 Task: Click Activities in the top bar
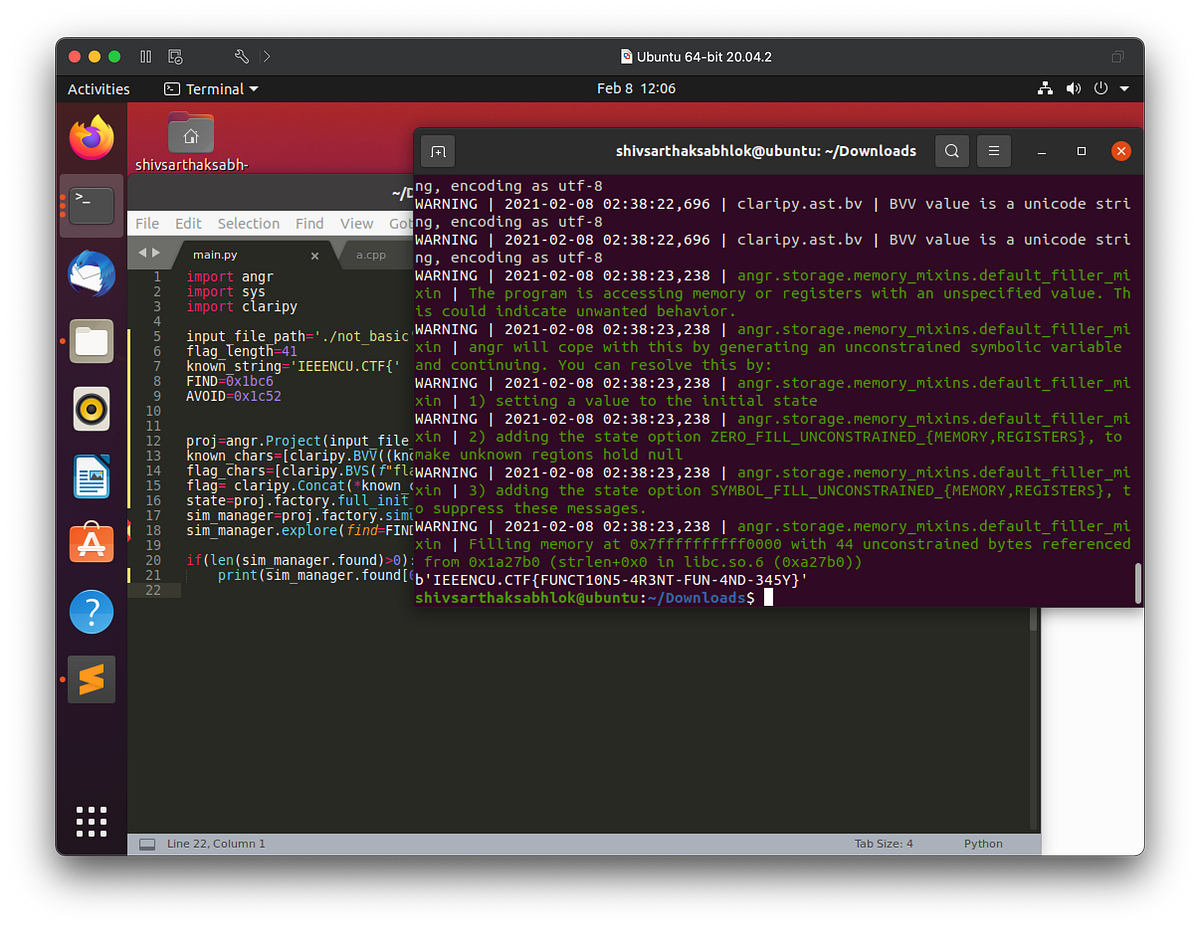[97, 88]
